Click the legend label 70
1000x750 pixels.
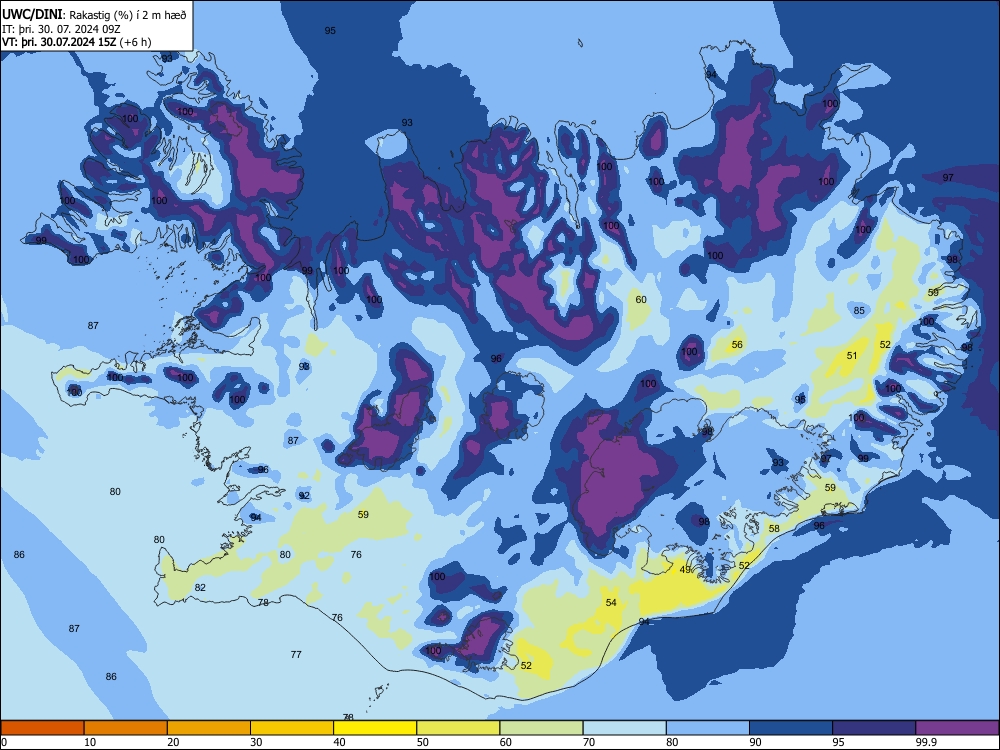pos(589,742)
